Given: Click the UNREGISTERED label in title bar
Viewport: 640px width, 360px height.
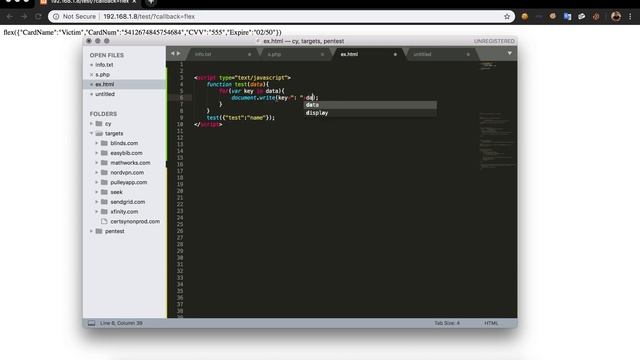Looking at the screenshot, I should tap(494, 41).
